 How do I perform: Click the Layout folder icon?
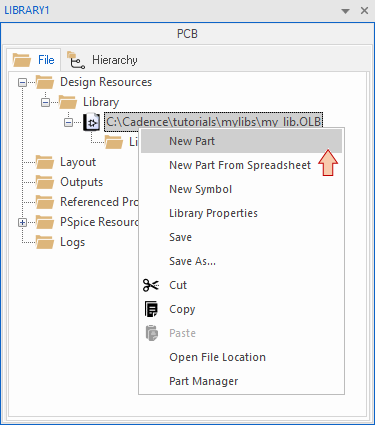45,162
